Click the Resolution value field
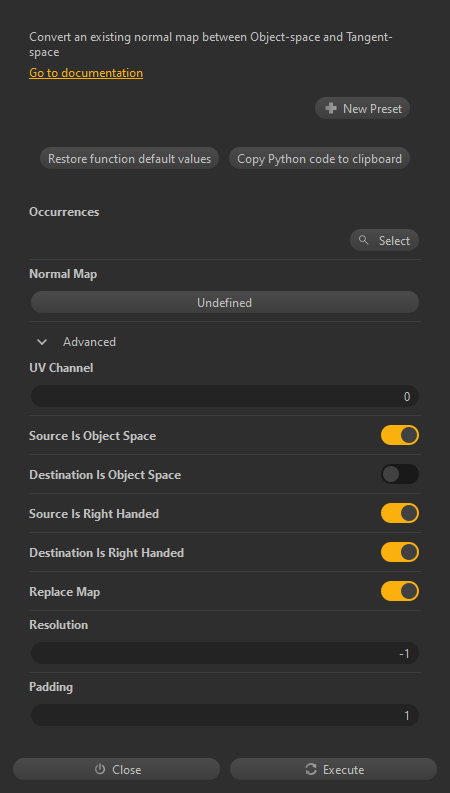The image size is (450, 793). point(225,653)
